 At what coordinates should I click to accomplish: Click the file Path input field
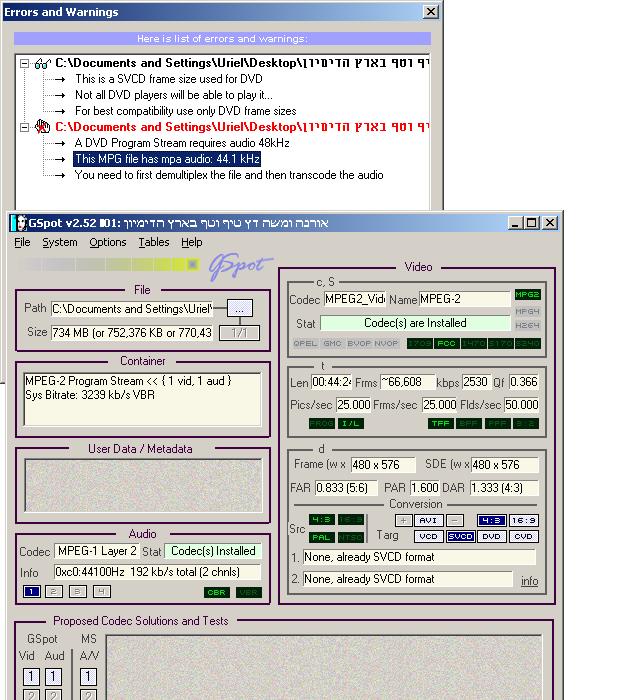pos(132,308)
